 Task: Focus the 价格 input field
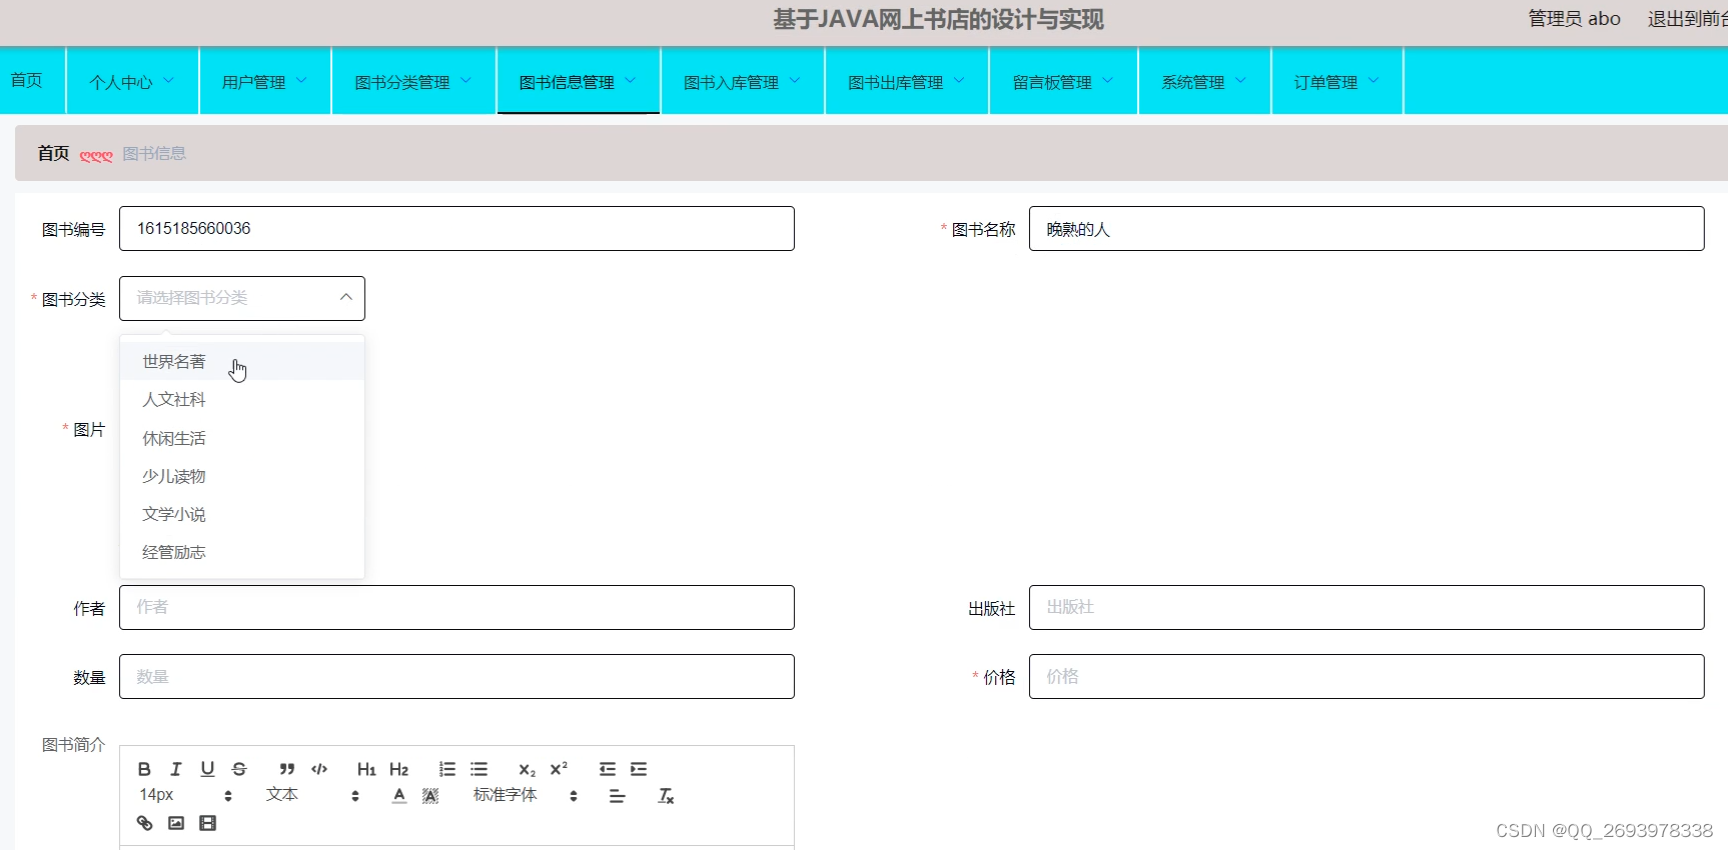coord(1367,676)
